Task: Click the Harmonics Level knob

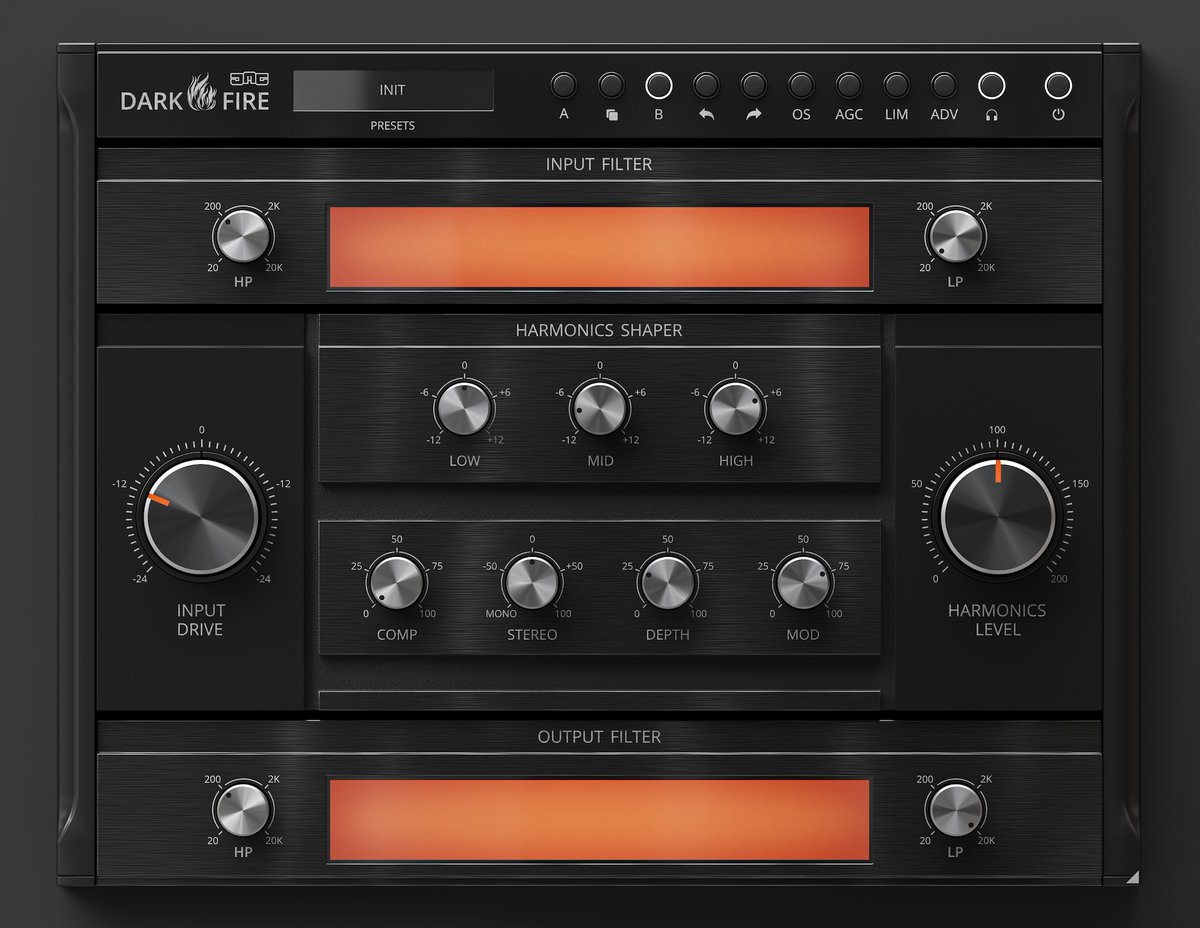Action: [x=998, y=518]
